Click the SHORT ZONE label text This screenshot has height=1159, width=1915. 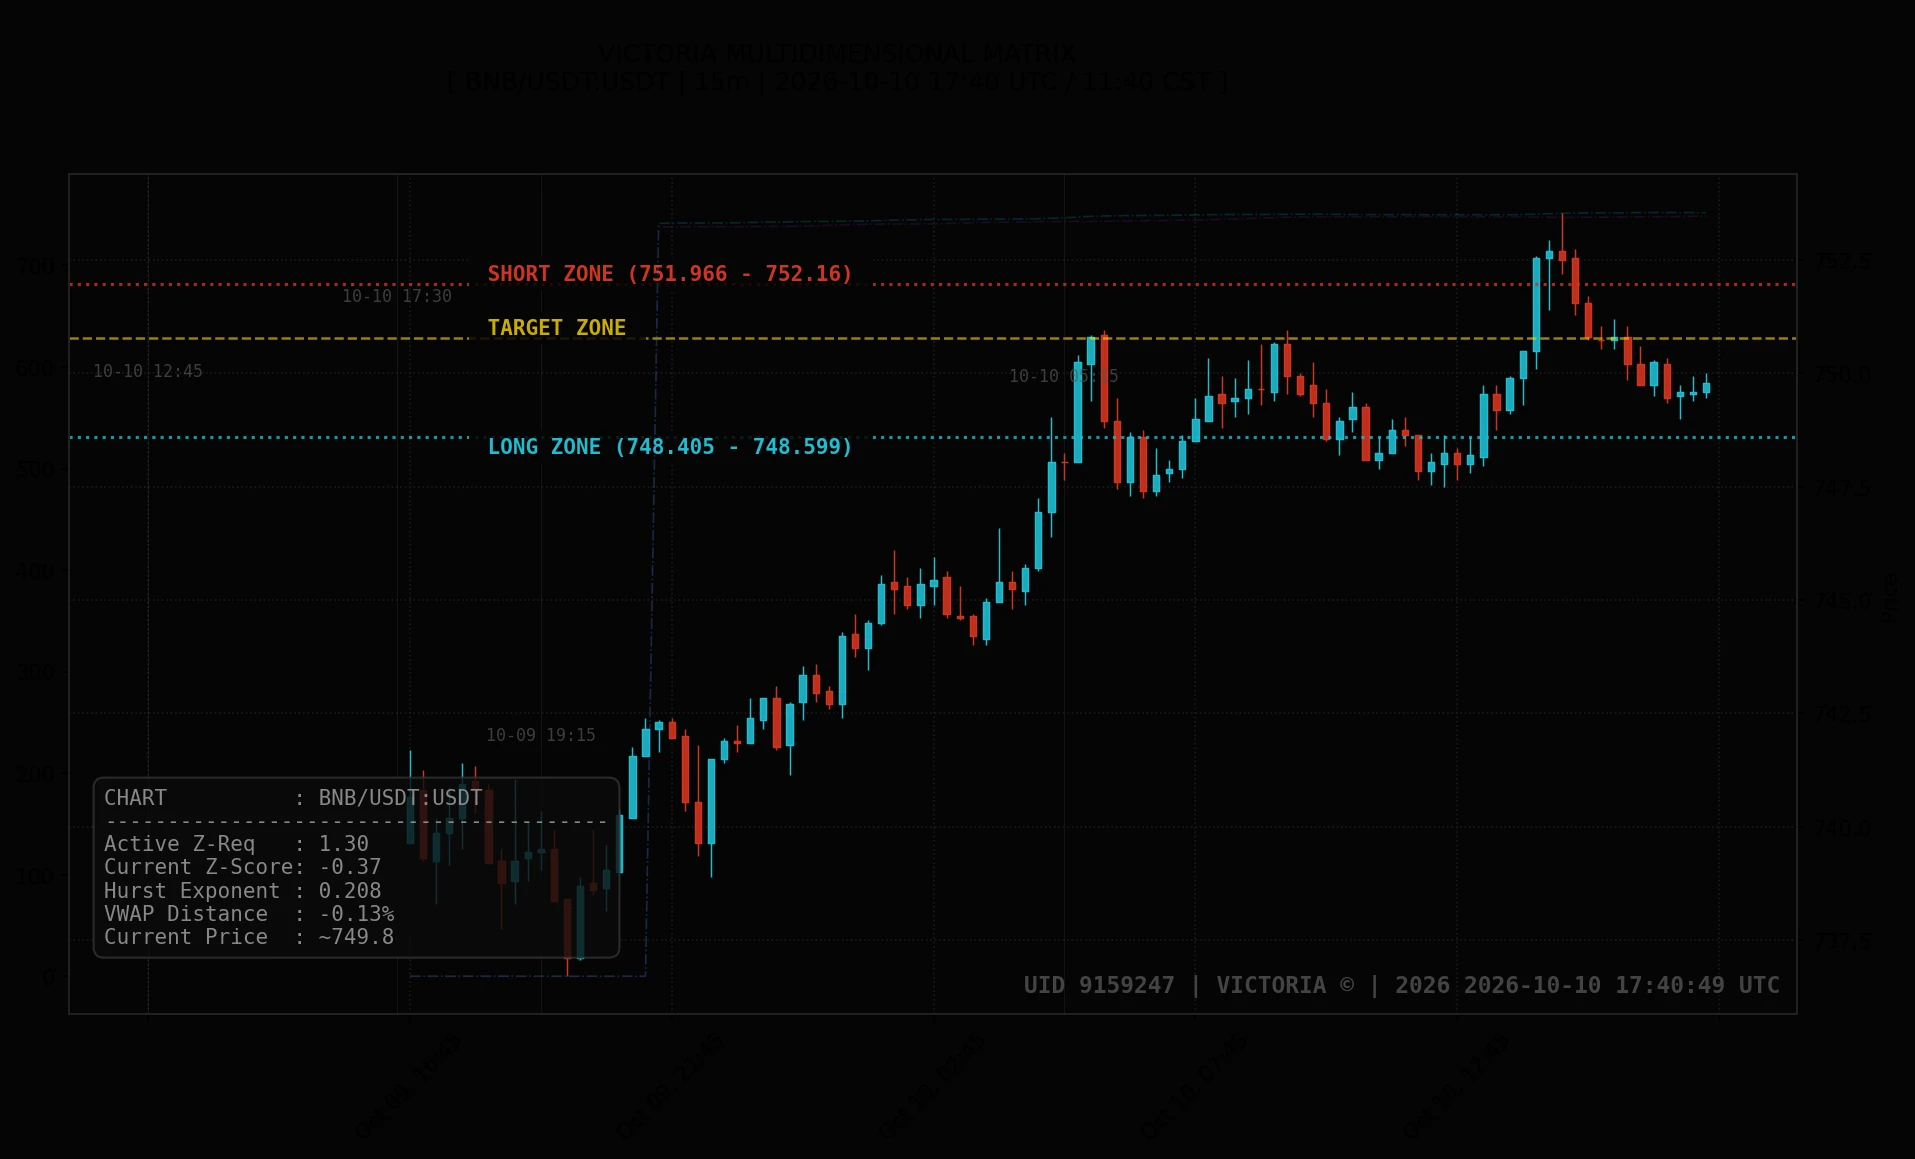pyautogui.click(x=670, y=274)
